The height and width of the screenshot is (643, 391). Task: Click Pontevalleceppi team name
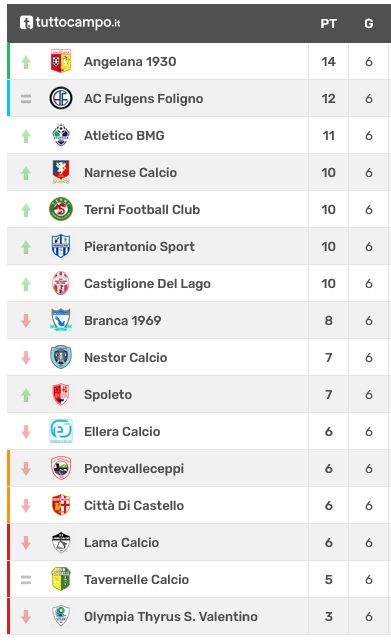134,469
